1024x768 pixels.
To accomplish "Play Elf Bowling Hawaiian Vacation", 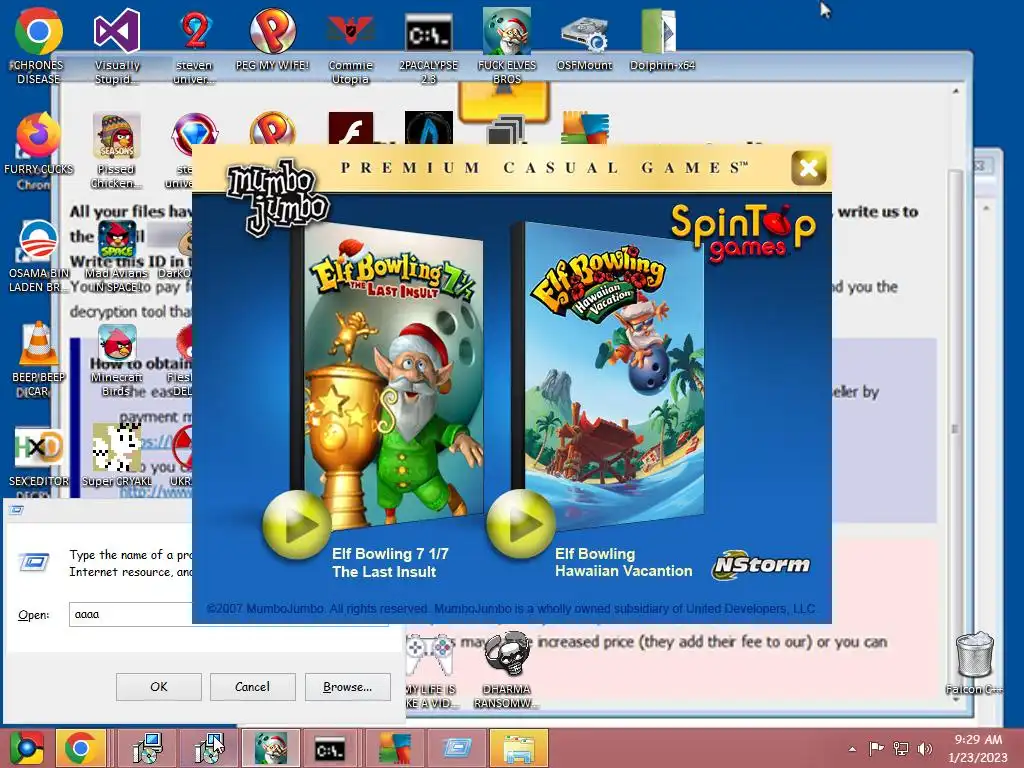I will 521,524.
